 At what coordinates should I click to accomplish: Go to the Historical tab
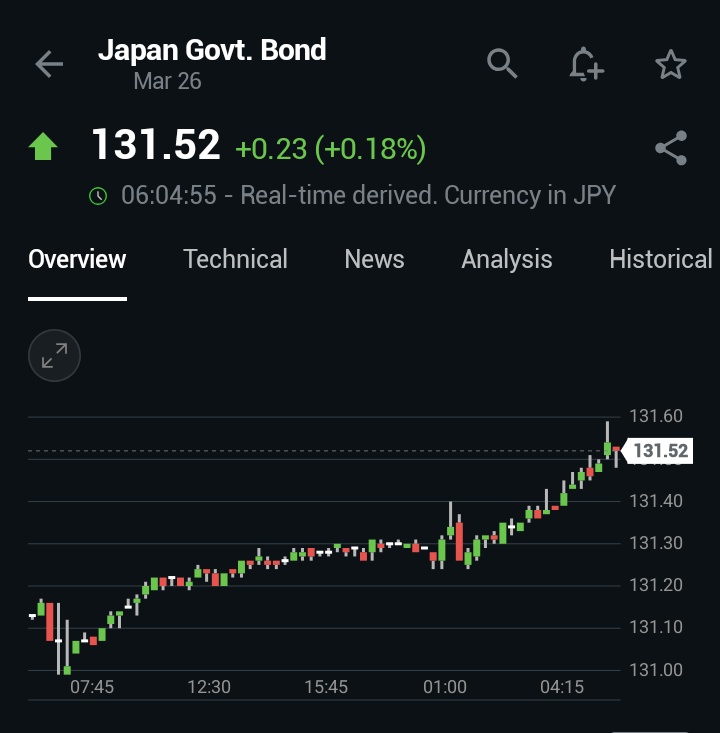click(661, 259)
